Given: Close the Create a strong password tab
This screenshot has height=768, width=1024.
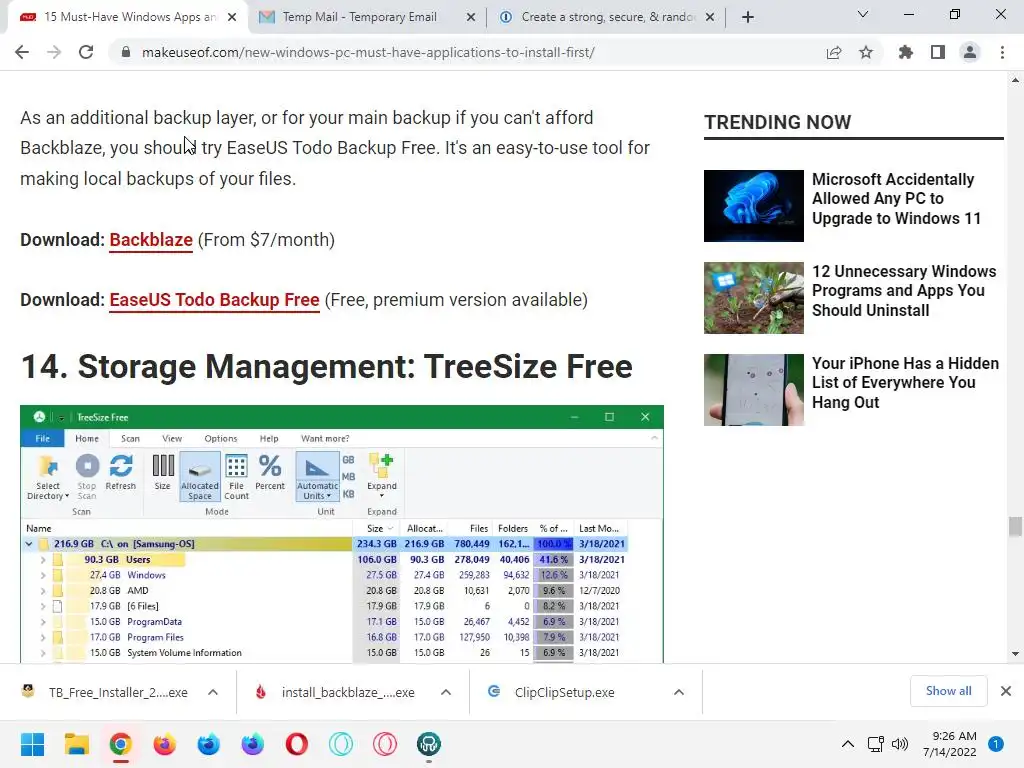Looking at the screenshot, I should coord(711,18).
